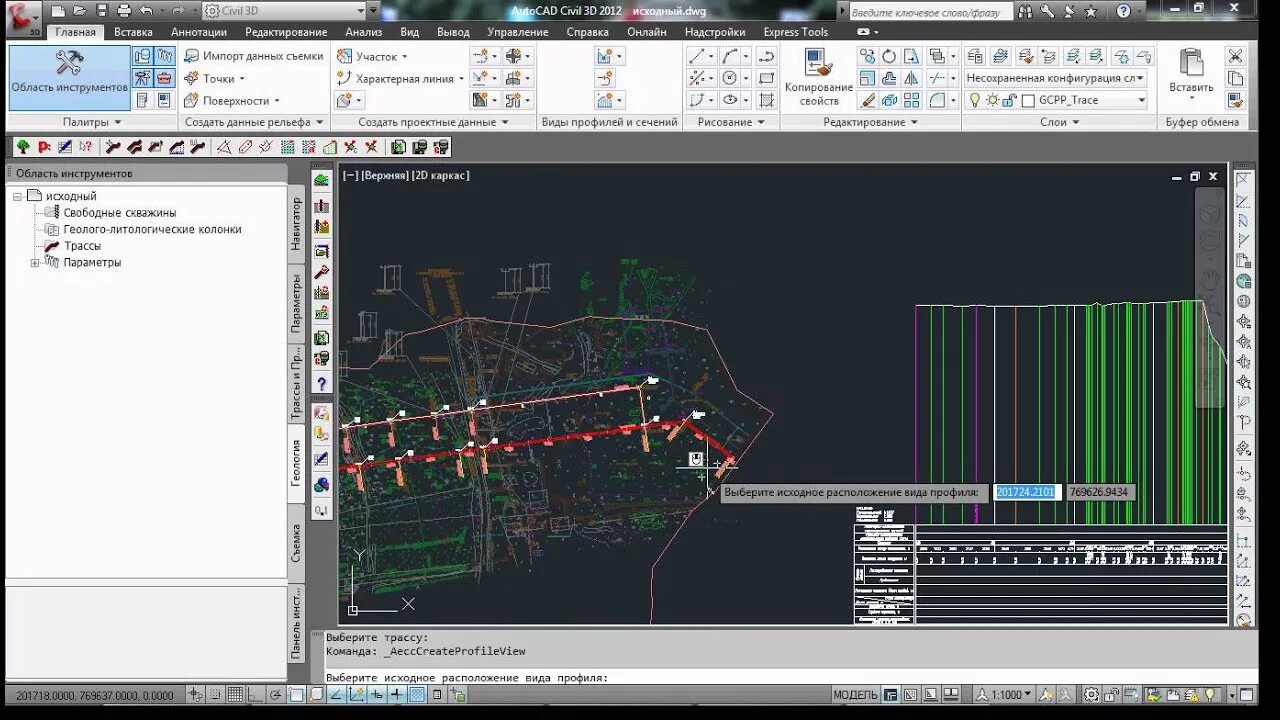Open the Аннотации ribbon tab
This screenshot has width=1280, height=720.
coord(198,32)
